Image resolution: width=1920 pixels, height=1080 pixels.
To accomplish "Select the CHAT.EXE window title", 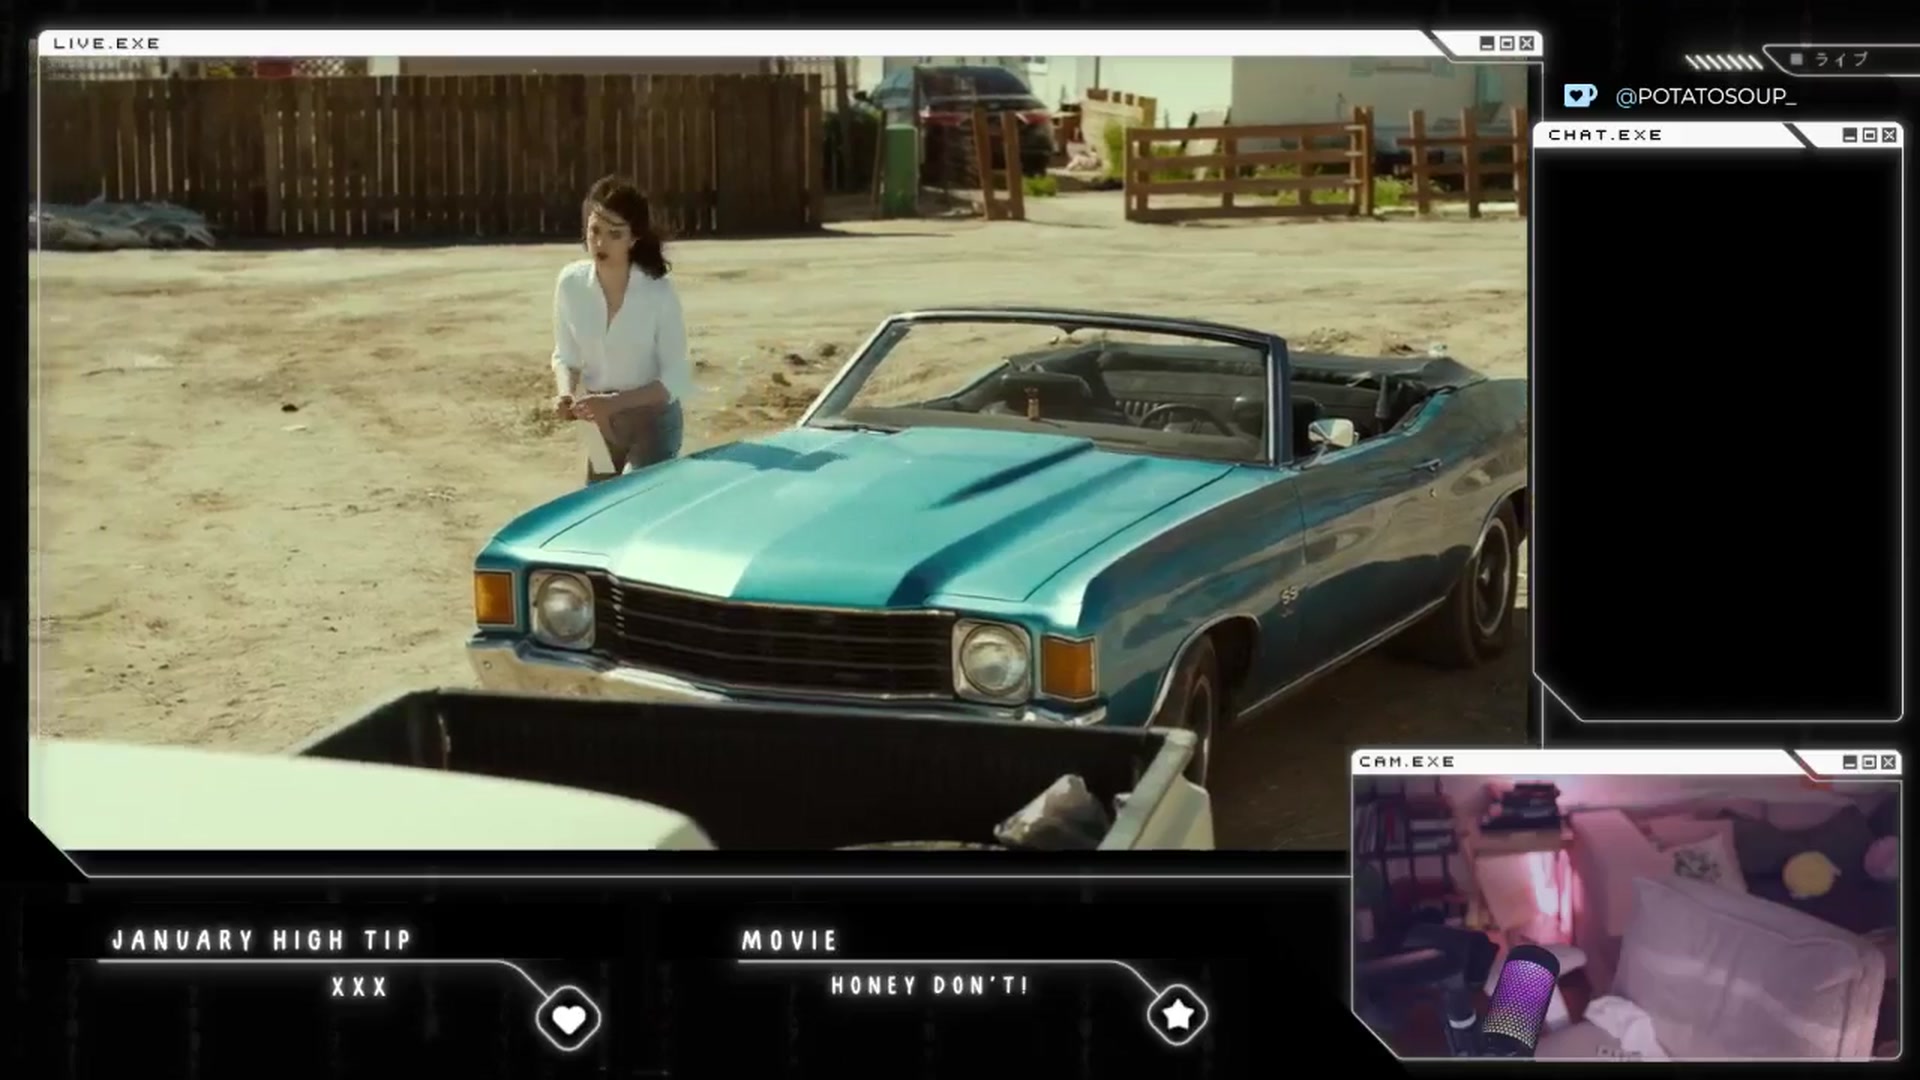I will point(1605,135).
